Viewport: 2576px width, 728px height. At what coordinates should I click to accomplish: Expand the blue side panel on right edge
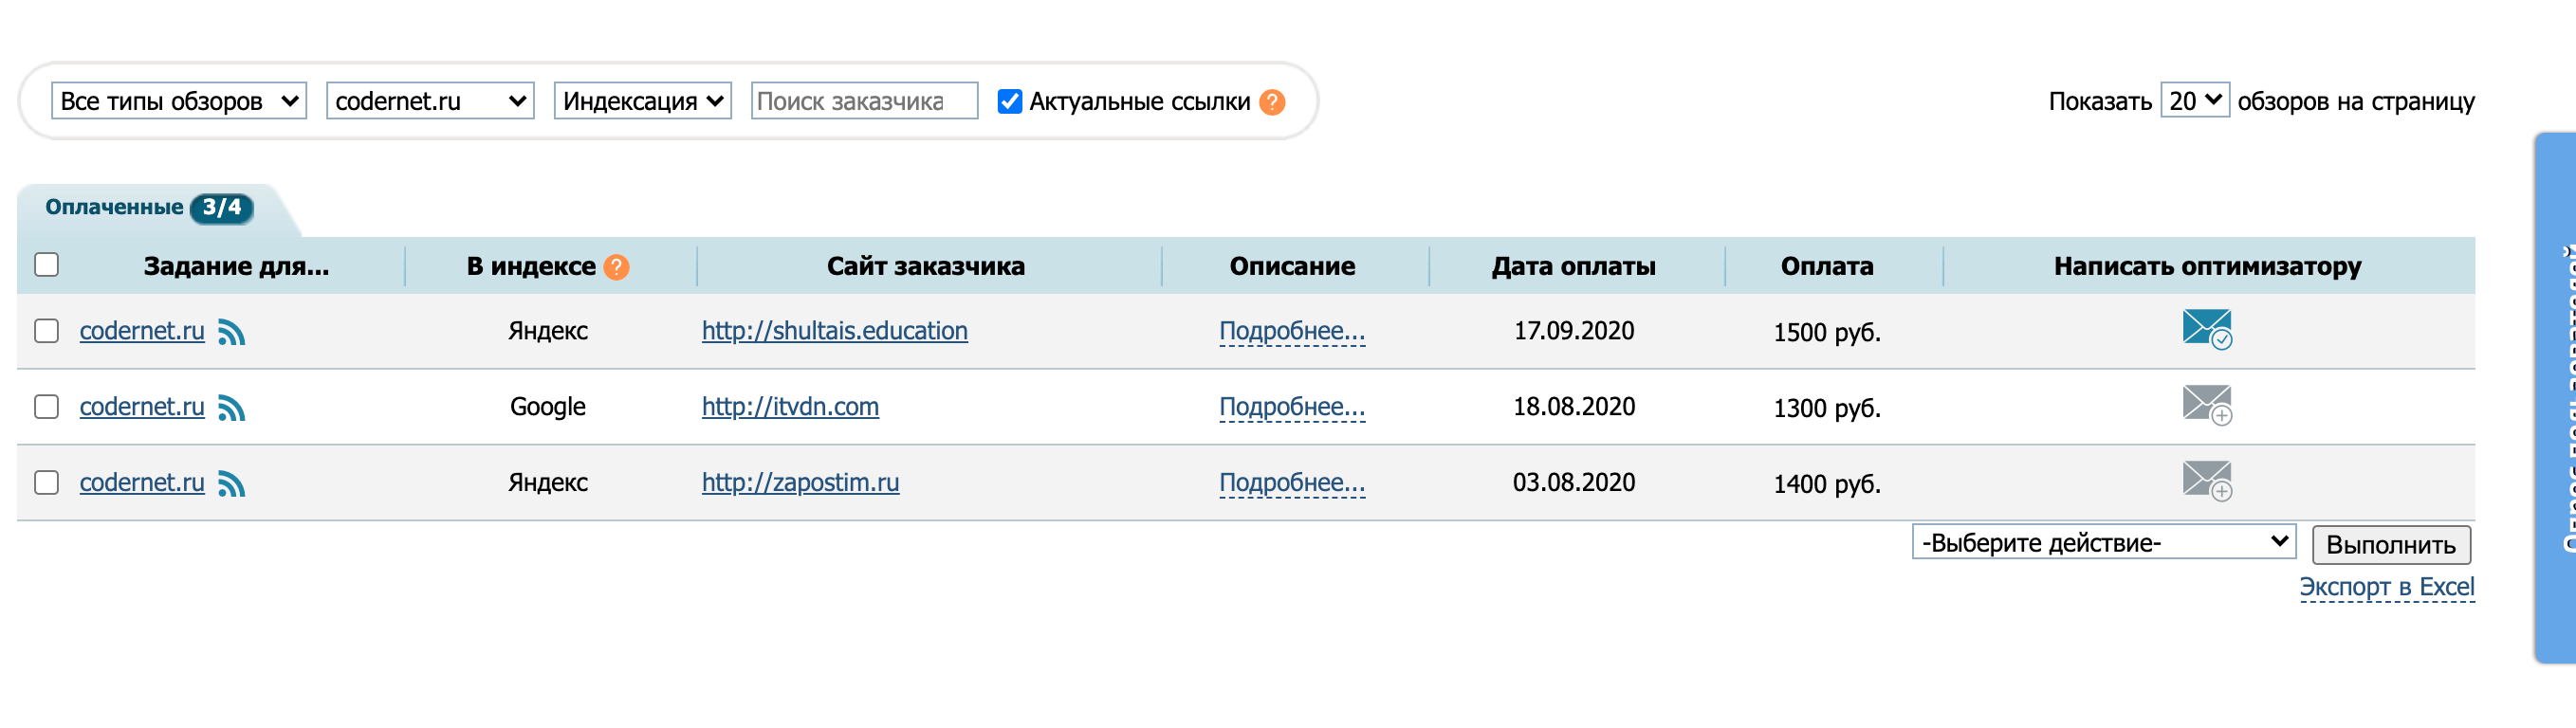pos(2555,397)
